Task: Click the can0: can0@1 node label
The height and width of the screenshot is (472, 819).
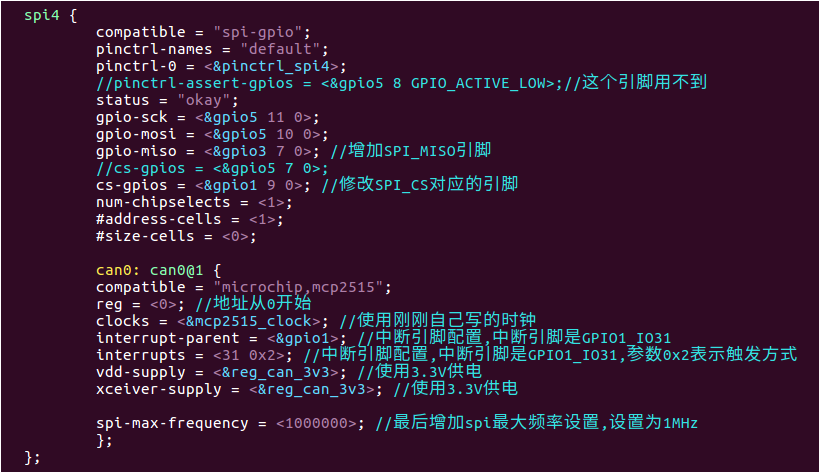Action: coord(149,270)
